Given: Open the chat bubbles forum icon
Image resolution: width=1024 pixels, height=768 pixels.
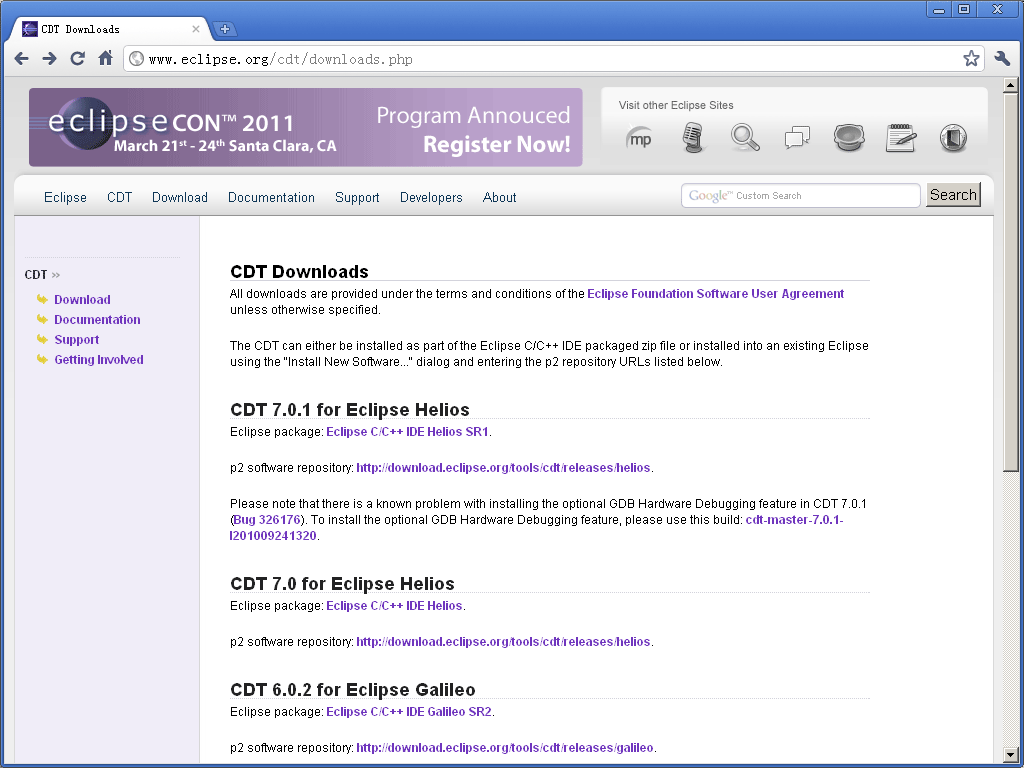Looking at the screenshot, I should coord(797,138).
